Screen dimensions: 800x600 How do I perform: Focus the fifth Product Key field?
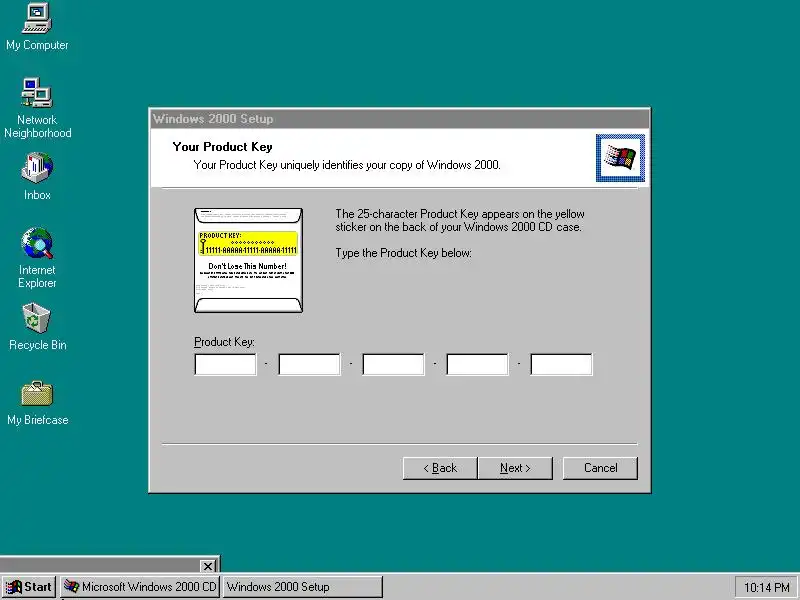pyautogui.click(x=561, y=364)
